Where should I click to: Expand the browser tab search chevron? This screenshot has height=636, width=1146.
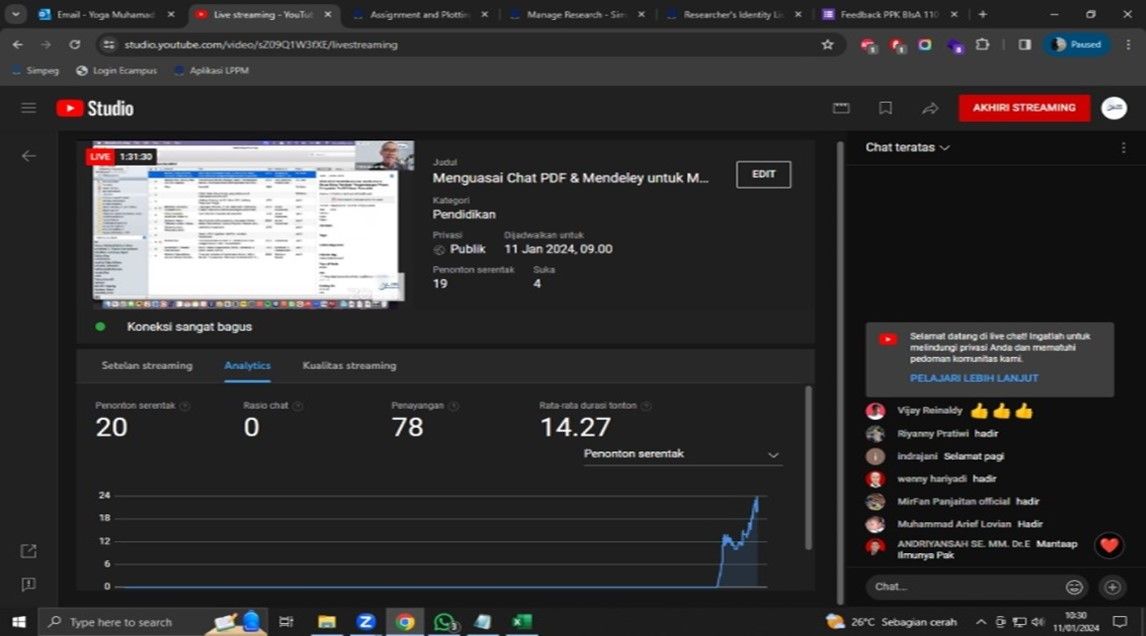tap(16, 15)
